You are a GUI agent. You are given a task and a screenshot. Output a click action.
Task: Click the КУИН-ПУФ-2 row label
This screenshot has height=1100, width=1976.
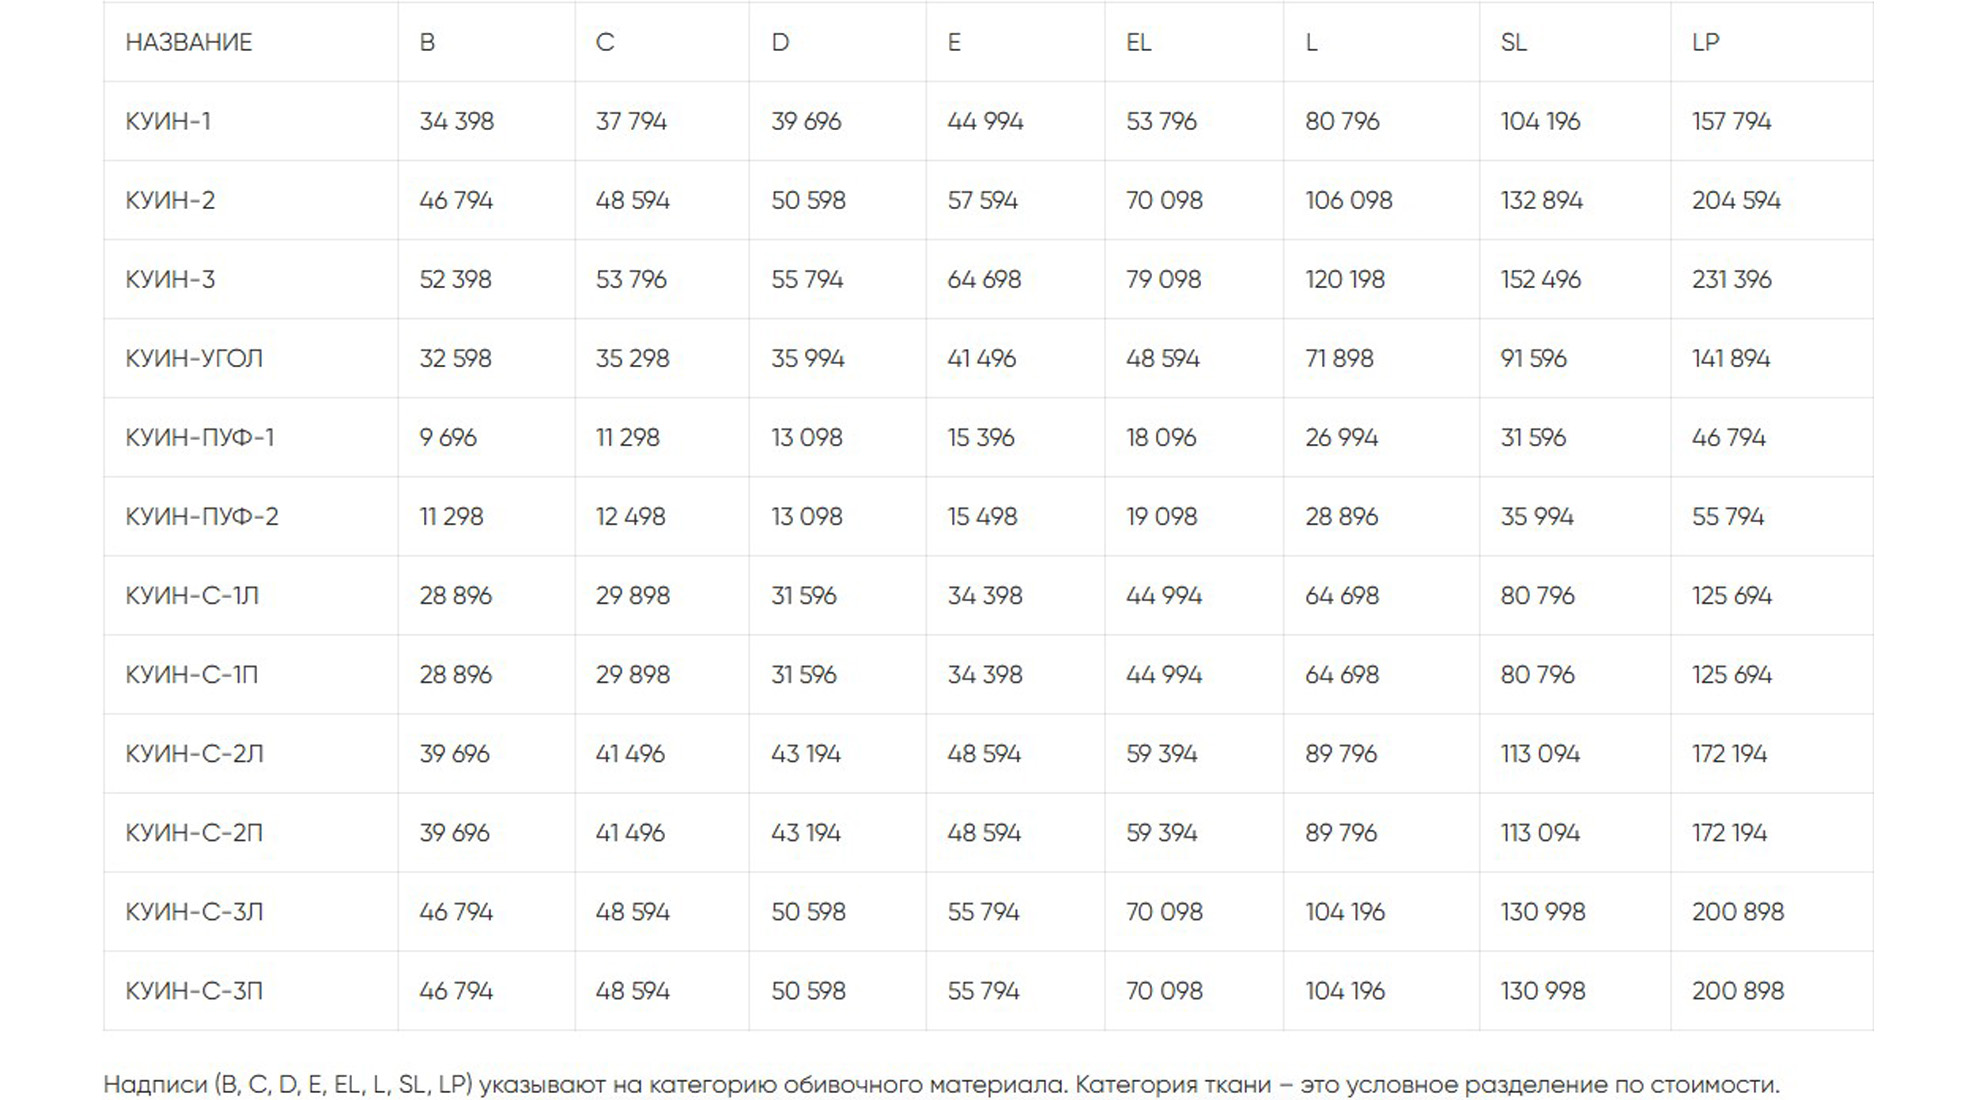tap(202, 517)
